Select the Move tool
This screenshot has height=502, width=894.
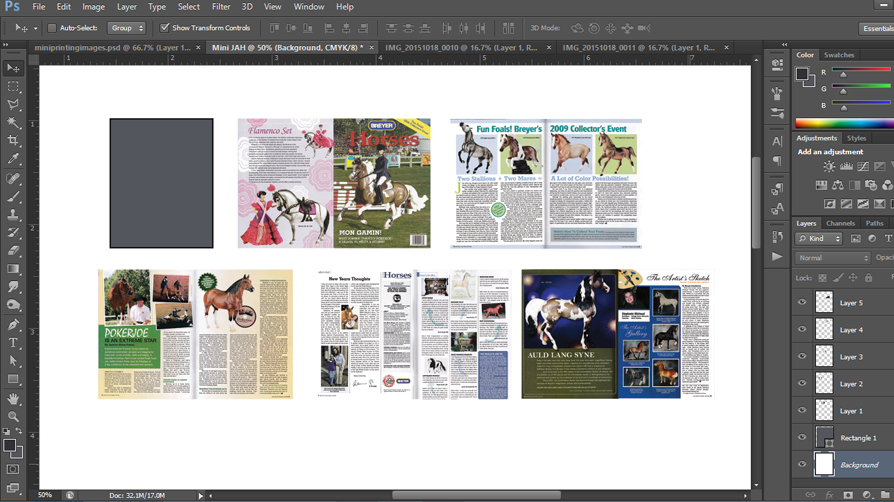pyautogui.click(x=13, y=68)
